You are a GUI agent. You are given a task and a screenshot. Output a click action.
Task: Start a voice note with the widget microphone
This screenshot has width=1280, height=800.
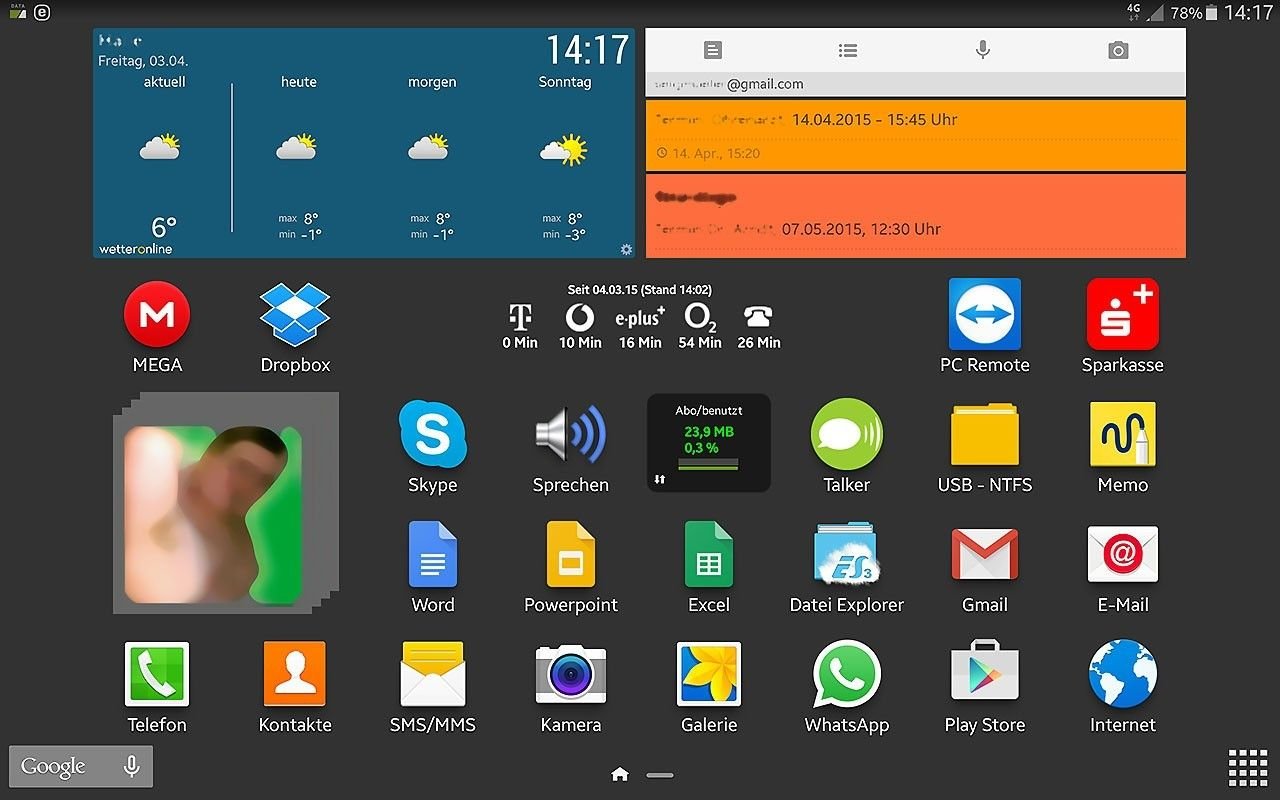point(983,50)
